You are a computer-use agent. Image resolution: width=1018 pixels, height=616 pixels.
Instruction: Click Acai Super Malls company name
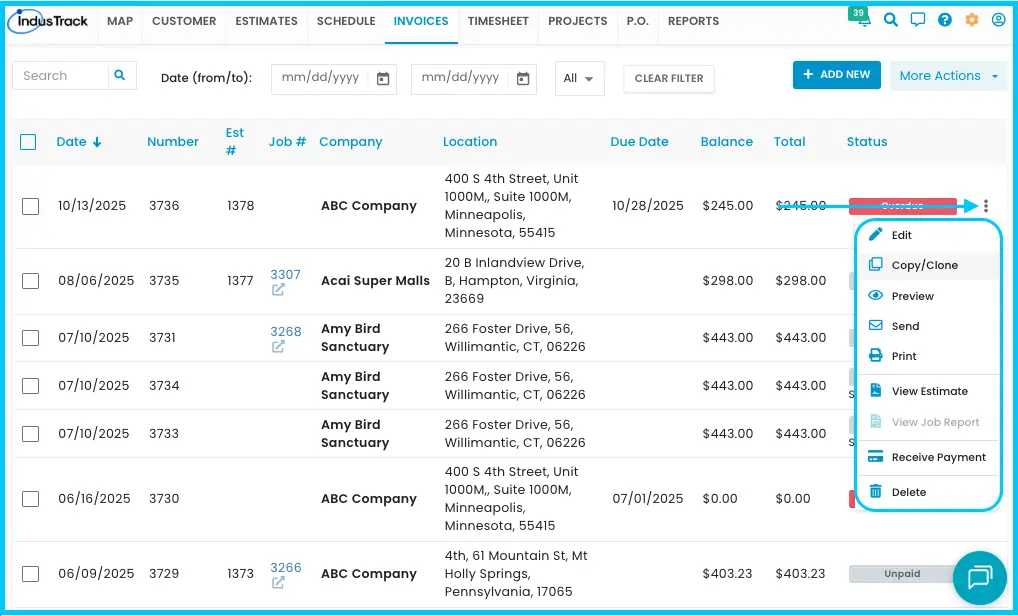click(x=375, y=280)
